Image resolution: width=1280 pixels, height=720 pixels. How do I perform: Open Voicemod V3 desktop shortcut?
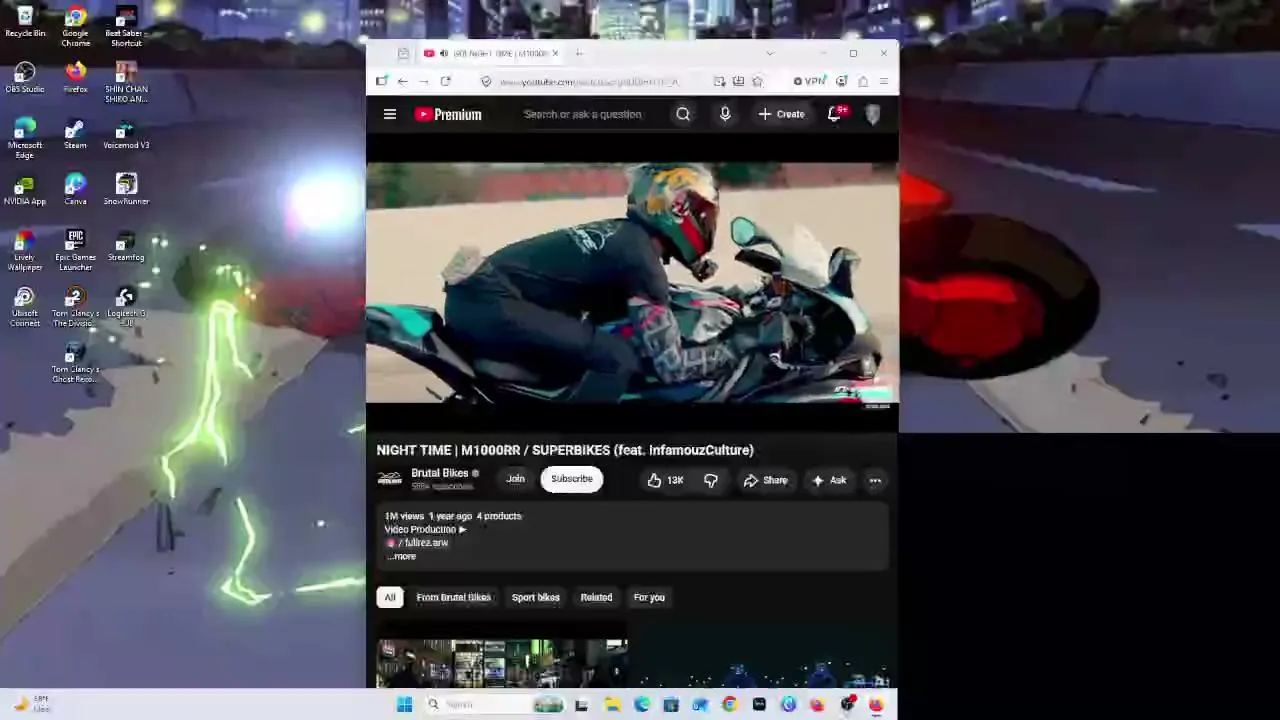[x=126, y=134]
